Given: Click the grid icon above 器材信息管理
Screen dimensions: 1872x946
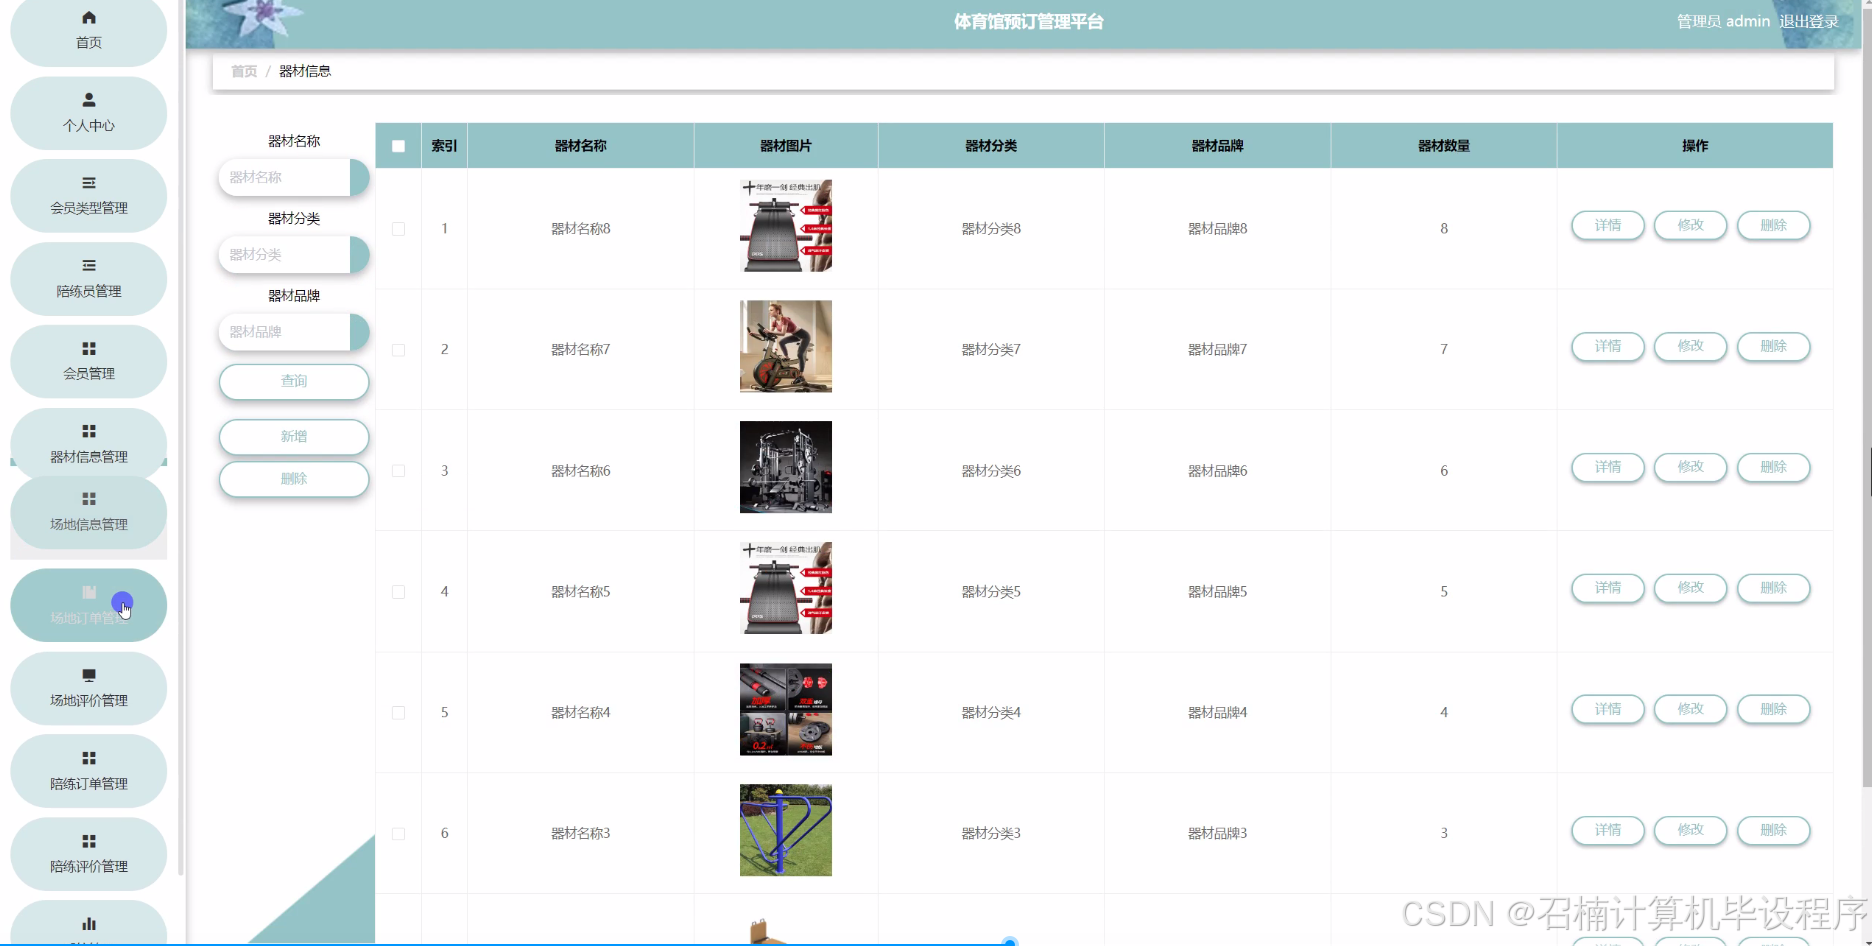Looking at the screenshot, I should 89,431.
